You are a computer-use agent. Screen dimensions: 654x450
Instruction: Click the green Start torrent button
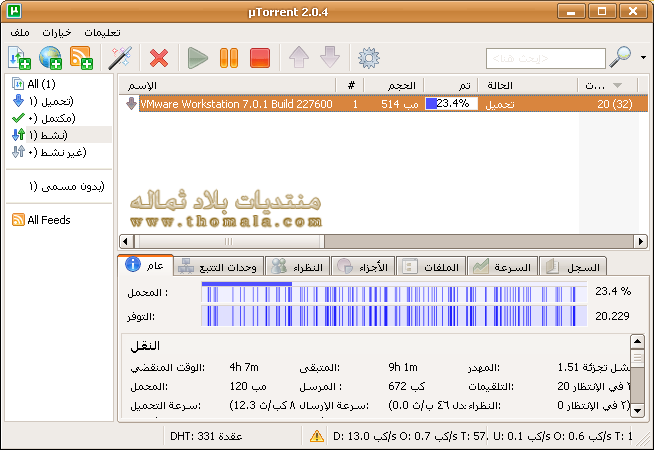pos(198,58)
